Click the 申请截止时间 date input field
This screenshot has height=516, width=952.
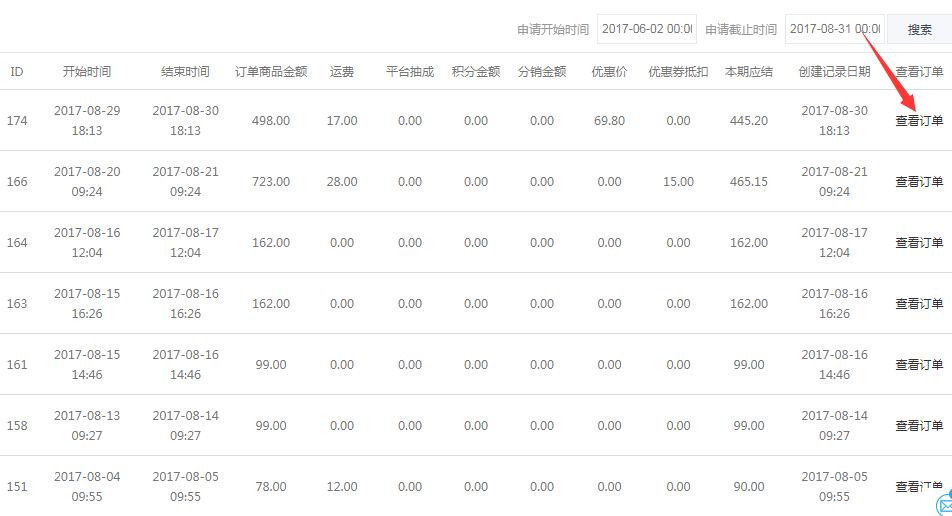834,29
